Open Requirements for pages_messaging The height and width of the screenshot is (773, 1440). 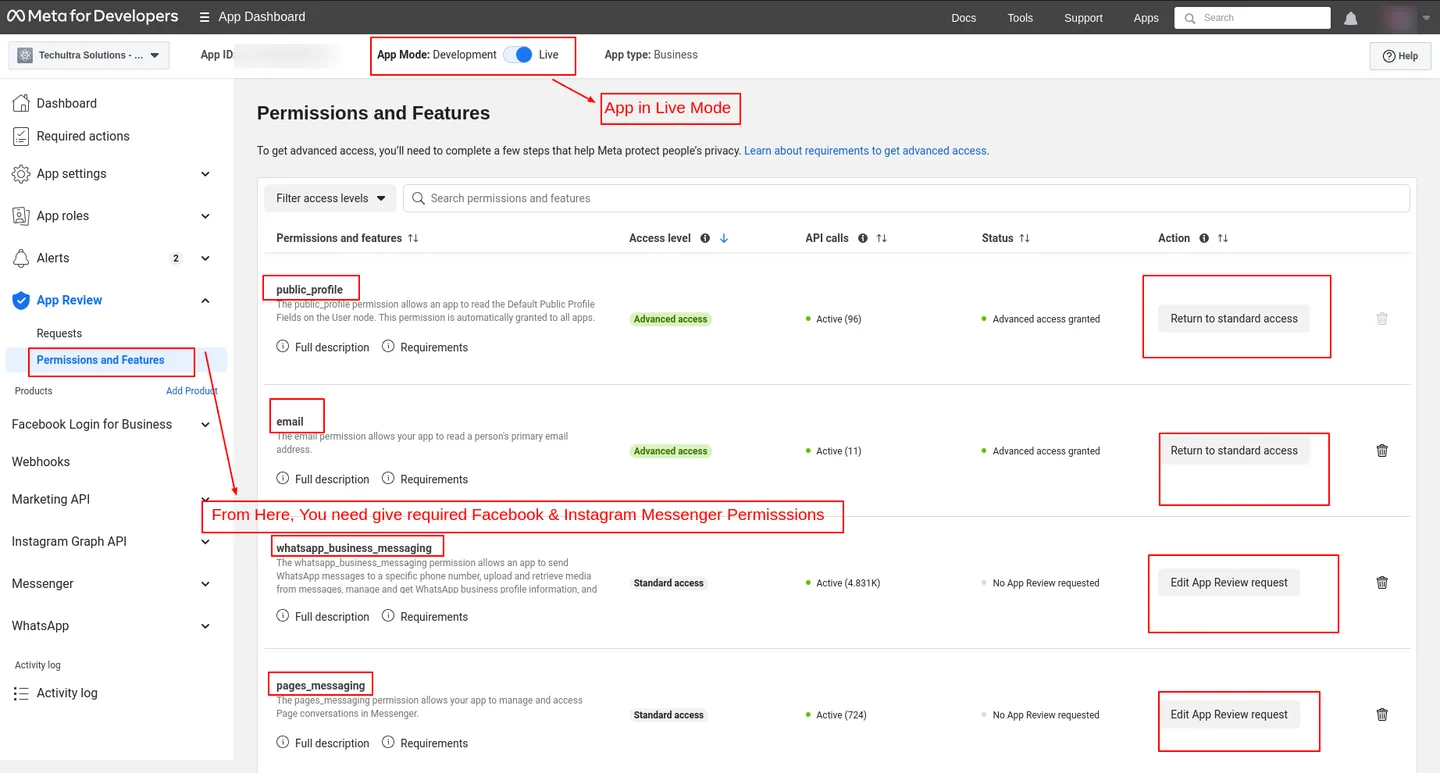[x=425, y=743]
